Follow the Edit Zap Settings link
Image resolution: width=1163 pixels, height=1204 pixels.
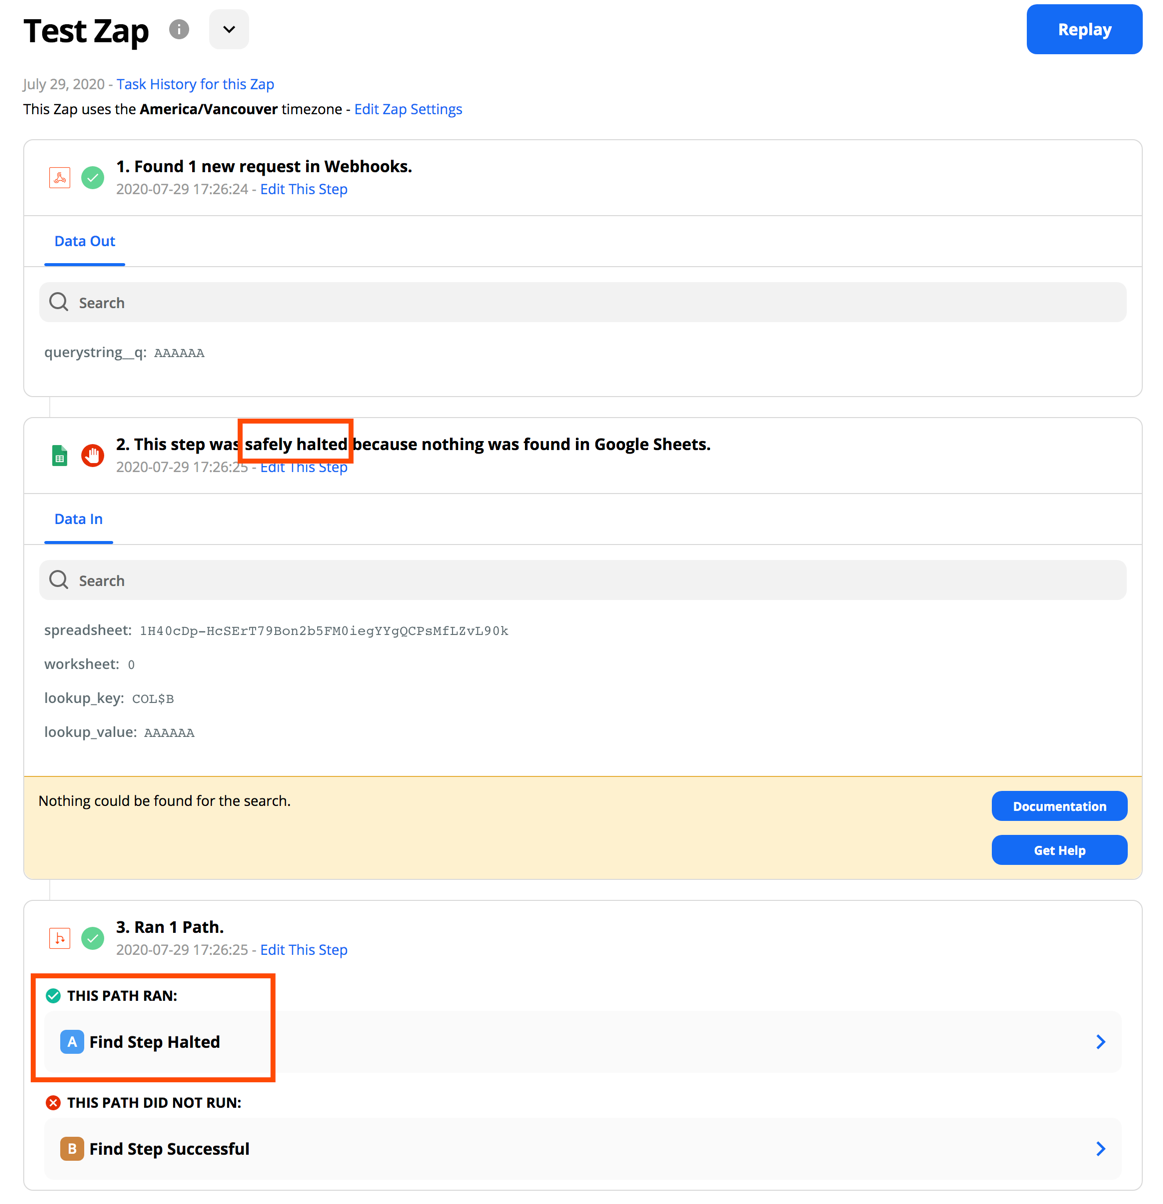click(408, 109)
